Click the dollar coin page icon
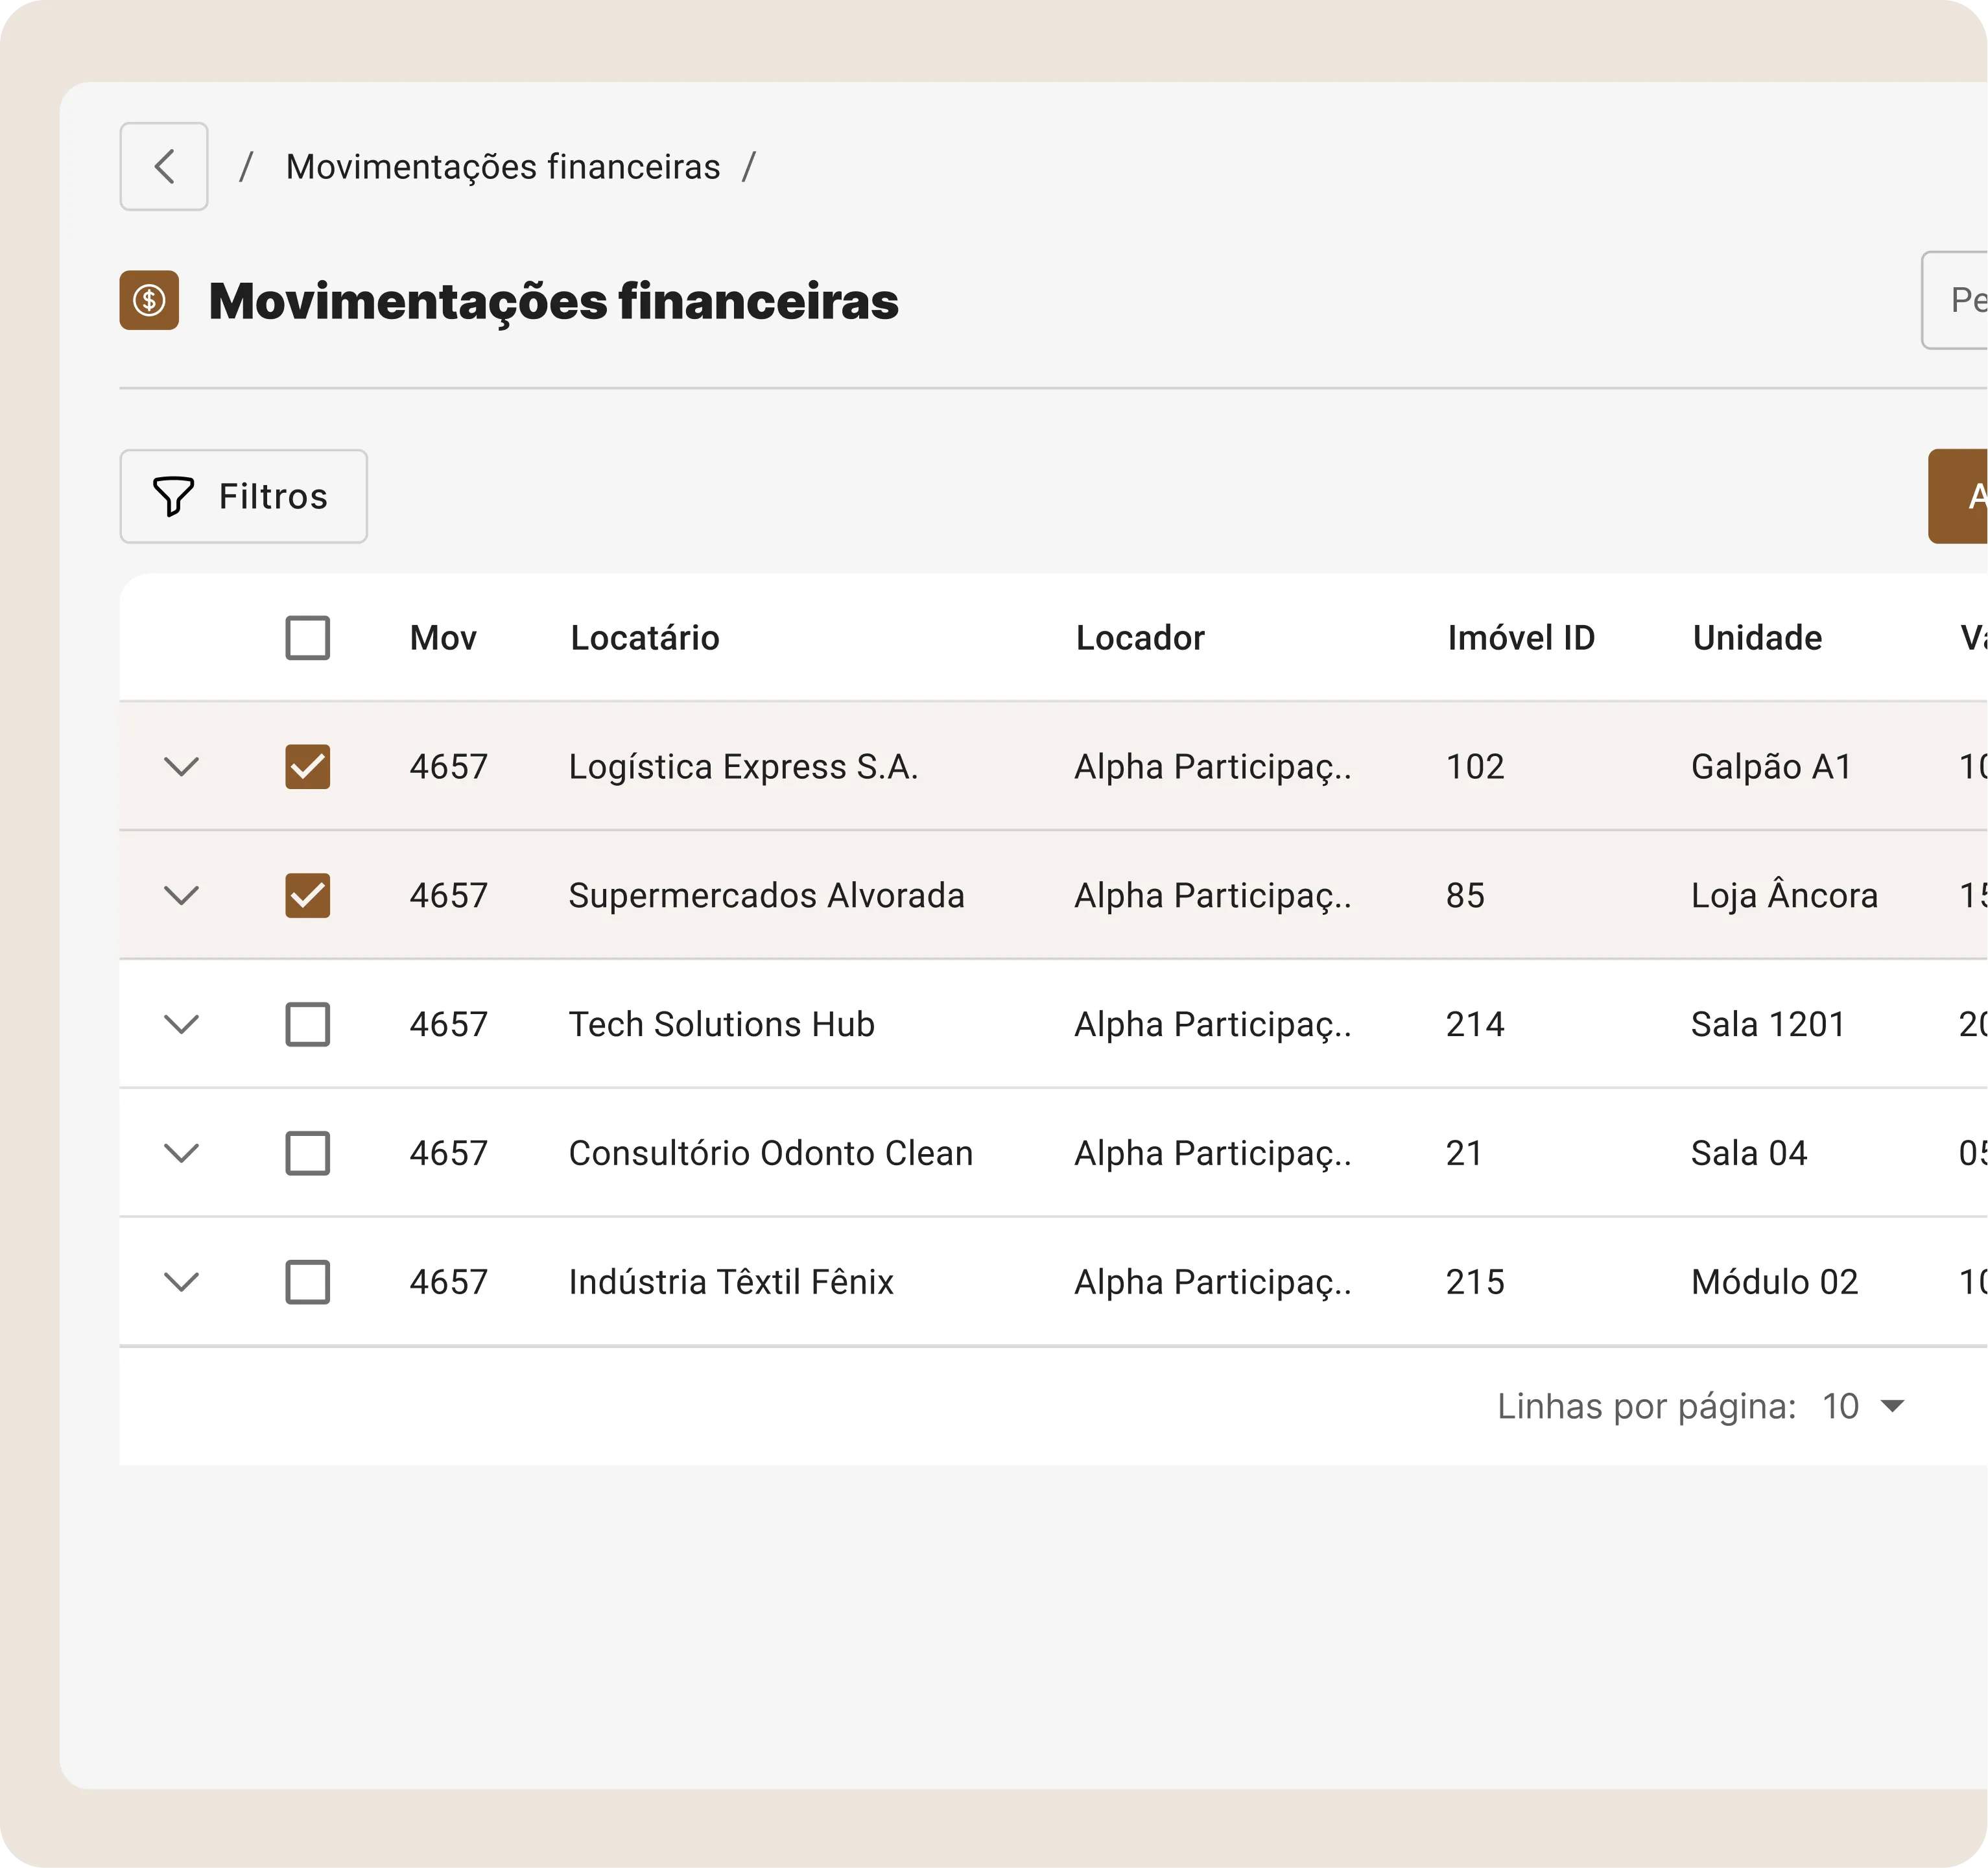The height and width of the screenshot is (1868, 1988). pos(149,300)
